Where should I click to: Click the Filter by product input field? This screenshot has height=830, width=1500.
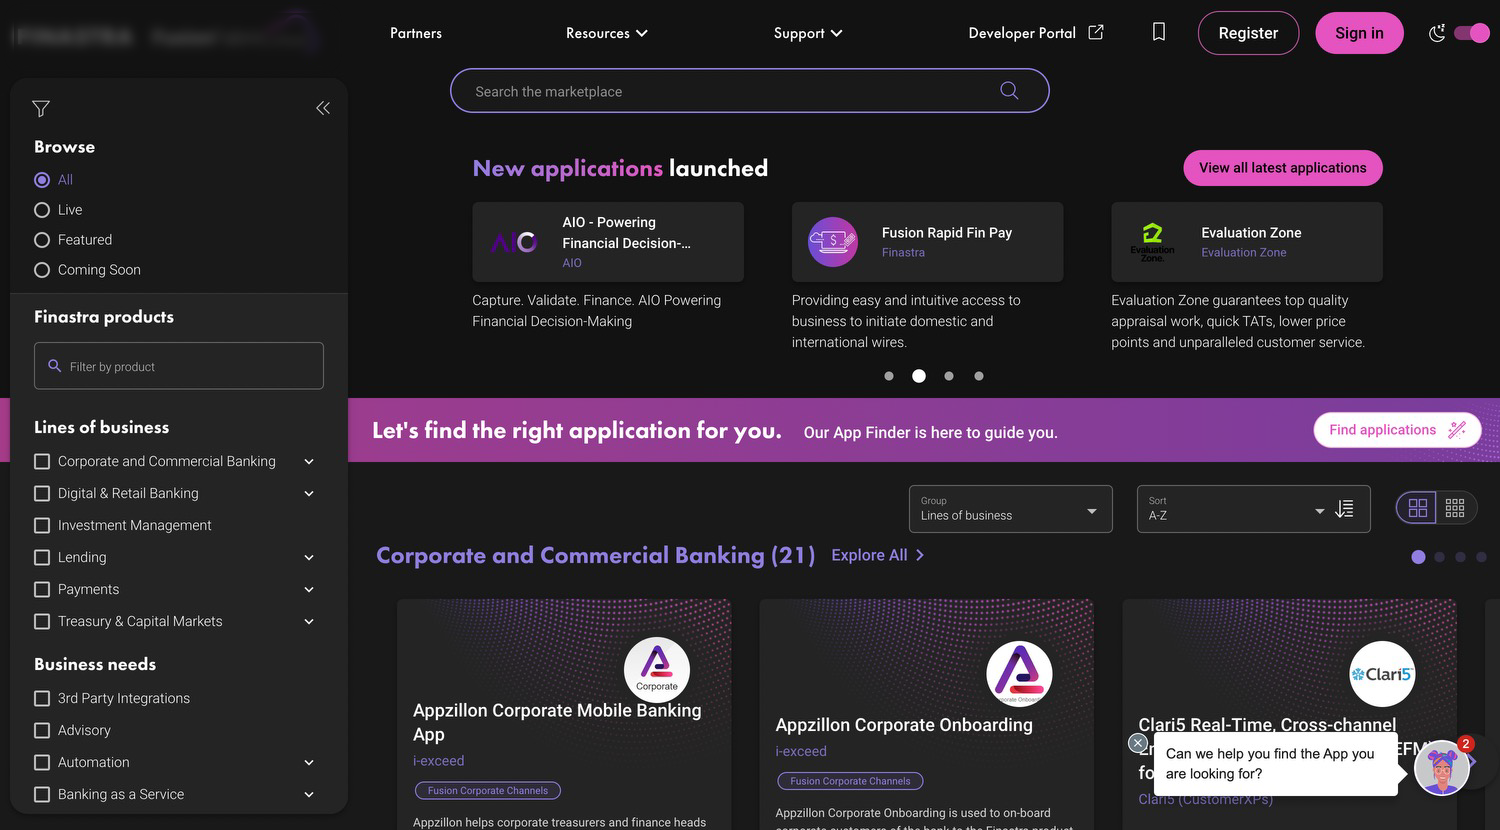[179, 366]
